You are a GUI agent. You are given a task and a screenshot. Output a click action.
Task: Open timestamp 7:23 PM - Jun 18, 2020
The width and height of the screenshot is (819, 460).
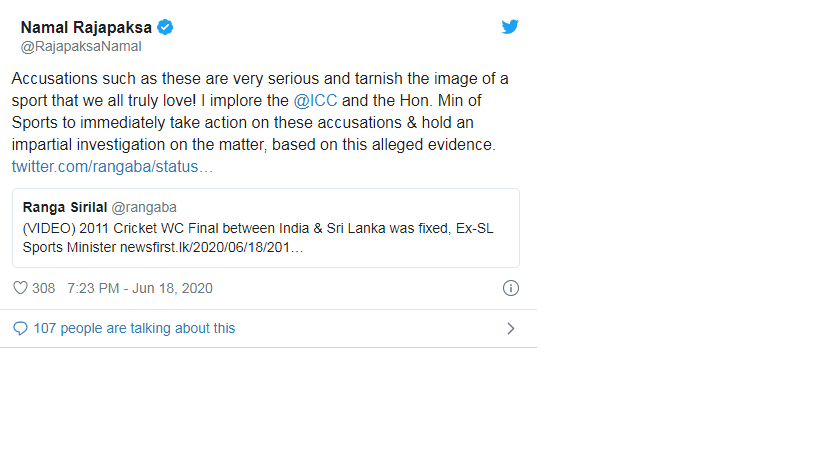[139, 288]
